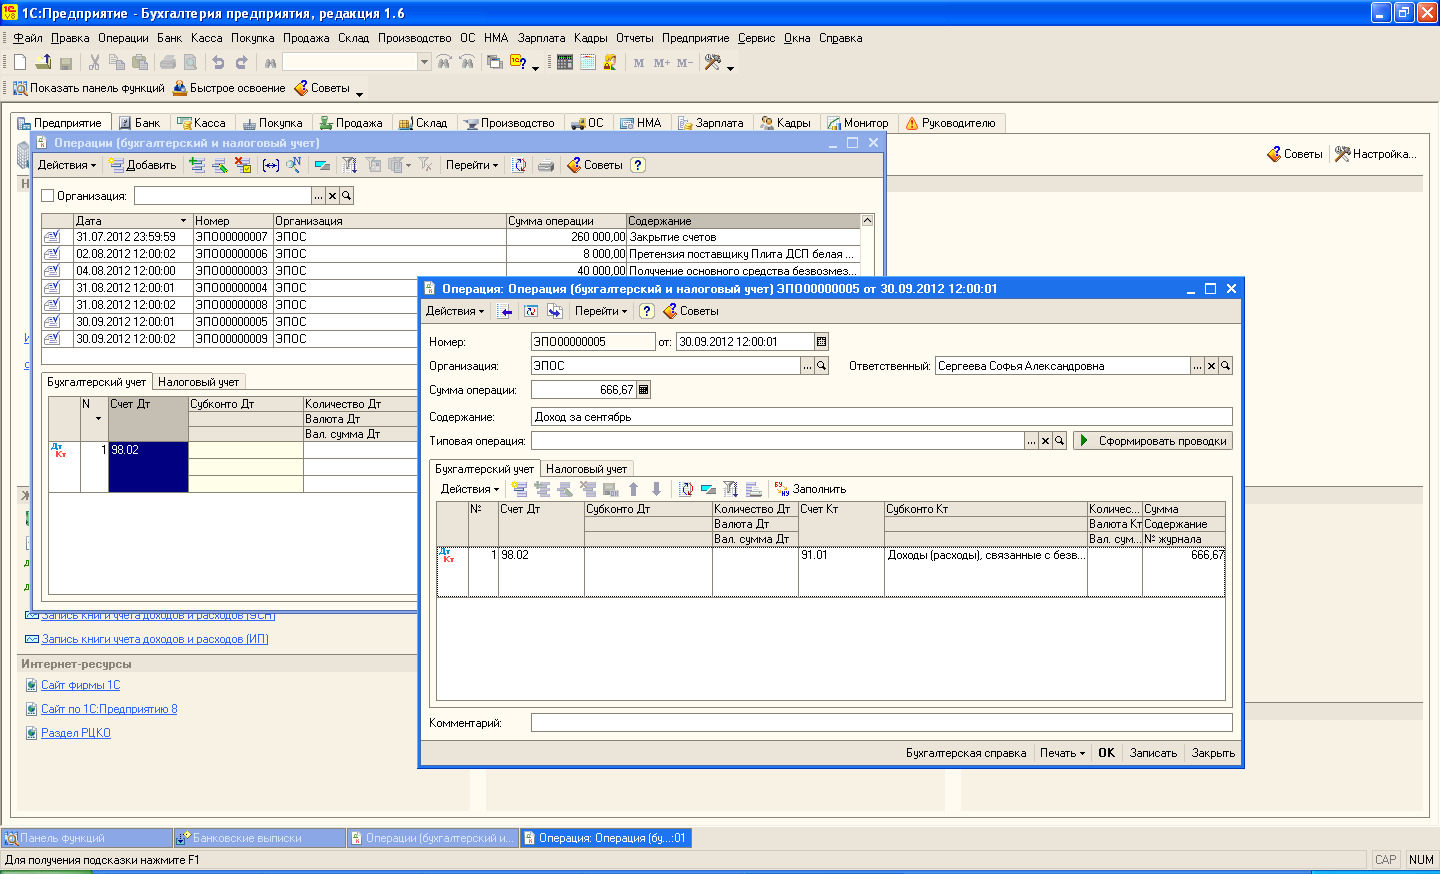Click the filter and sort icon in Операции toolbar
Screen dimensions: 1440x874
click(x=350, y=165)
